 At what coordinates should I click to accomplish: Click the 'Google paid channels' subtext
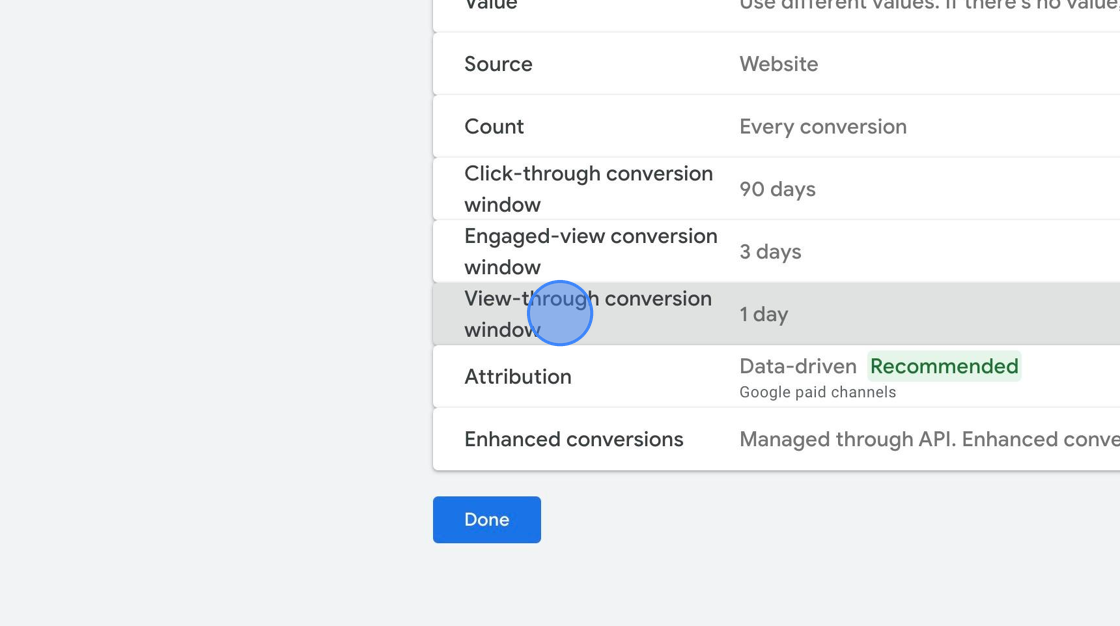(x=817, y=392)
